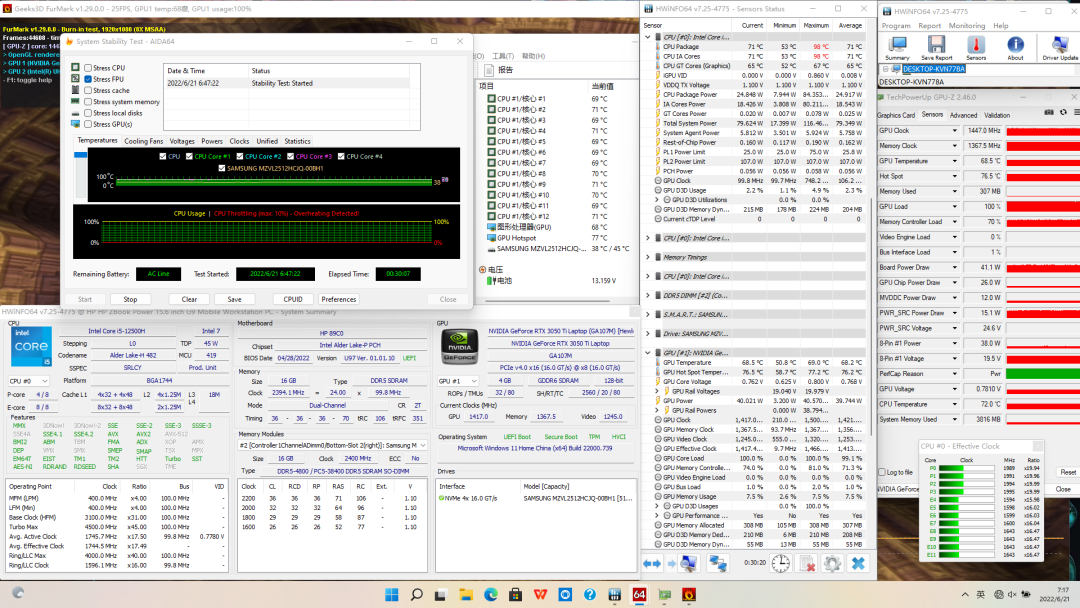
Task: Open sensor settings gear icon
Action: coord(831,564)
